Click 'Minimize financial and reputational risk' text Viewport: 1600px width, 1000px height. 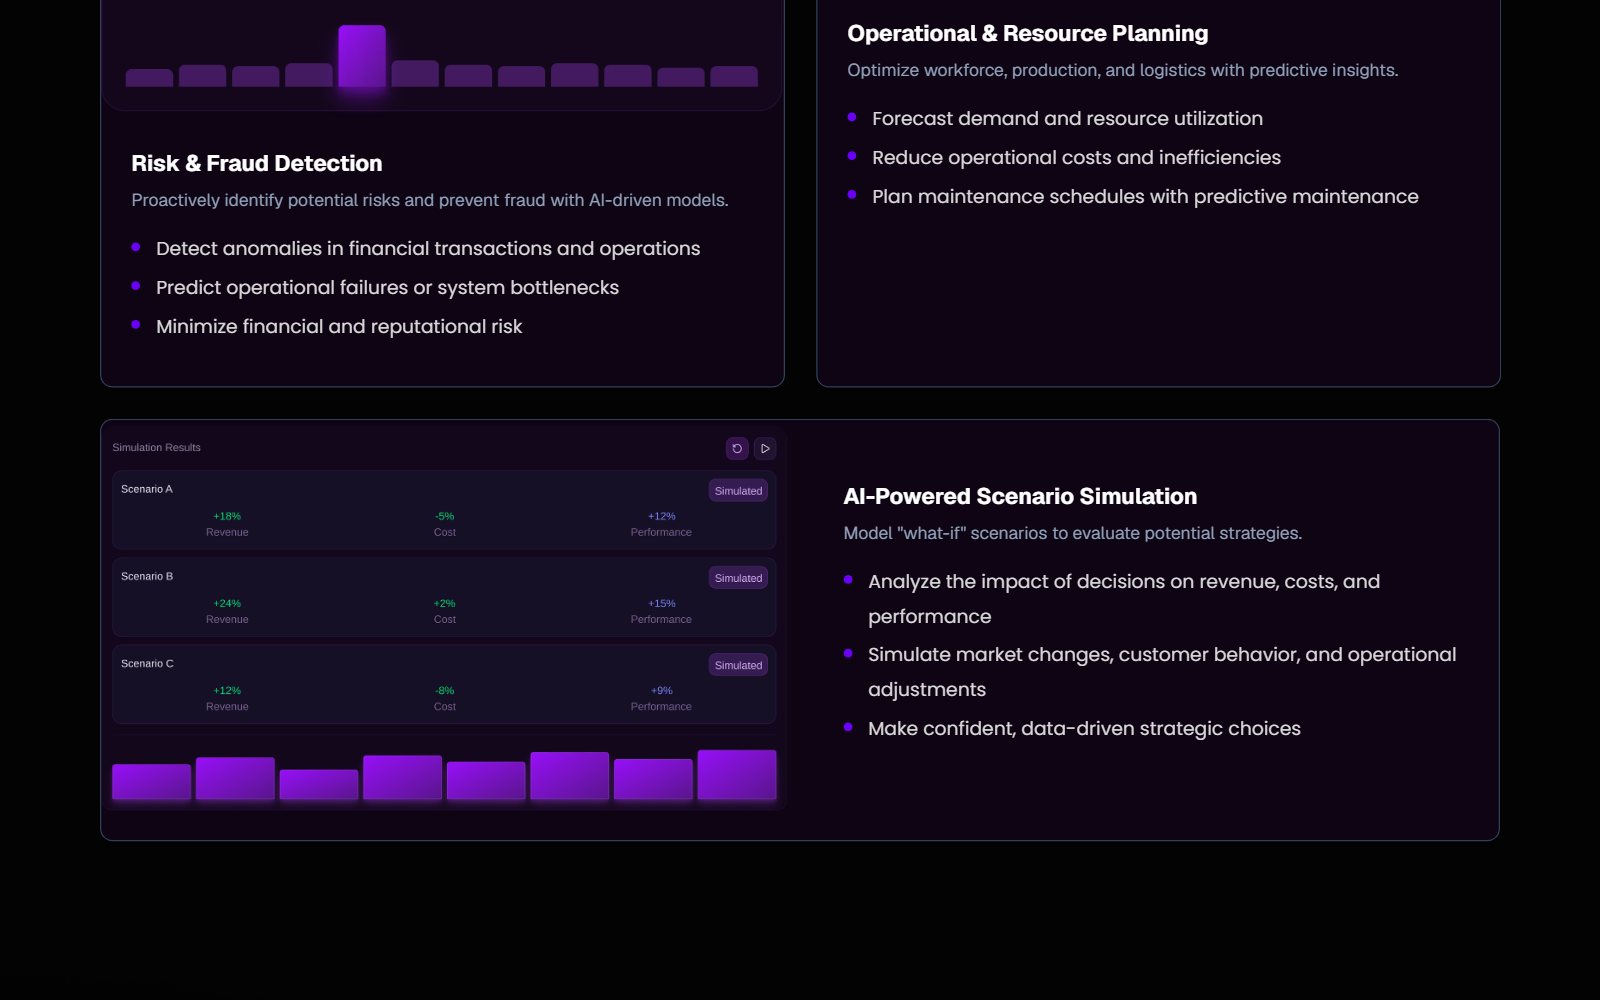[339, 326]
